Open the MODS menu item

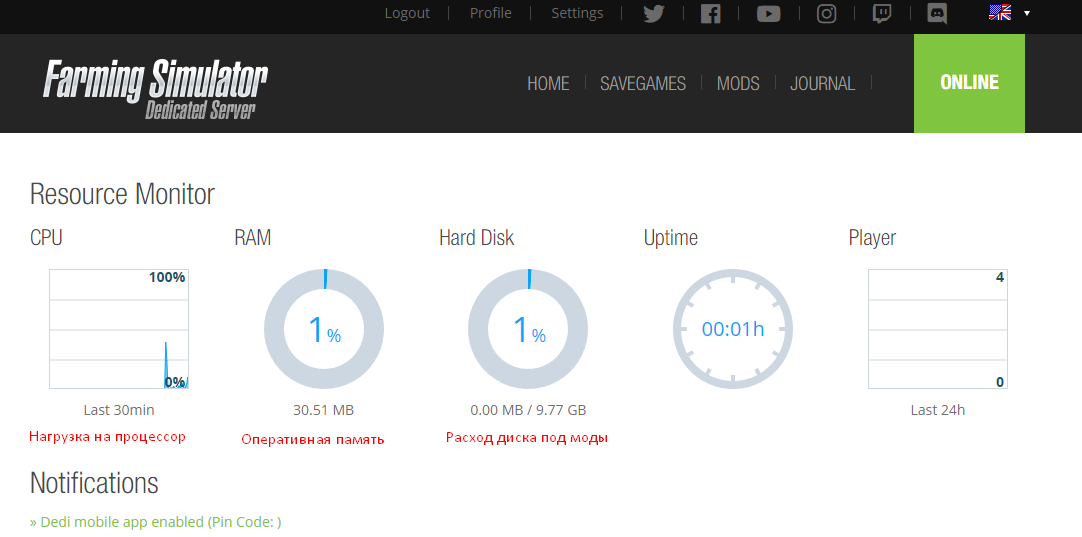point(738,84)
